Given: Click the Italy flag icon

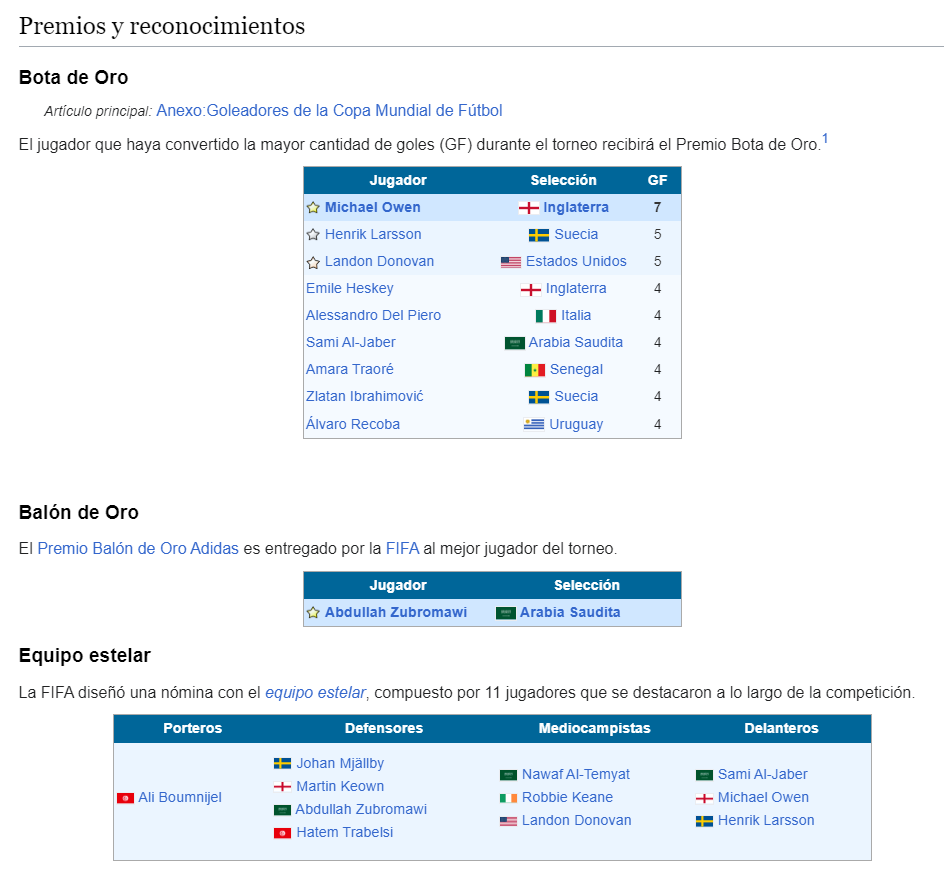Looking at the screenshot, I should pos(546,316).
